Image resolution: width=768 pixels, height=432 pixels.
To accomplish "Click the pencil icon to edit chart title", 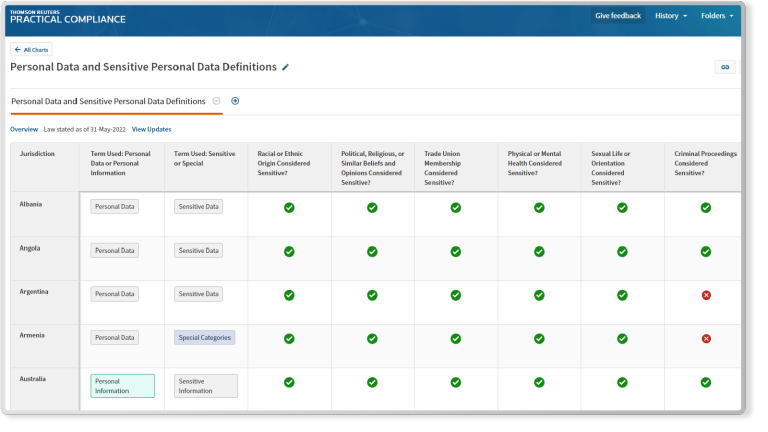I will (286, 67).
